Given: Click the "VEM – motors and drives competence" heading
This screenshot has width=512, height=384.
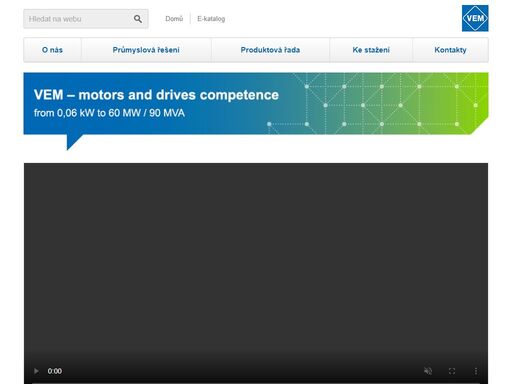Looking at the screenshot, I should coord(156,95).
